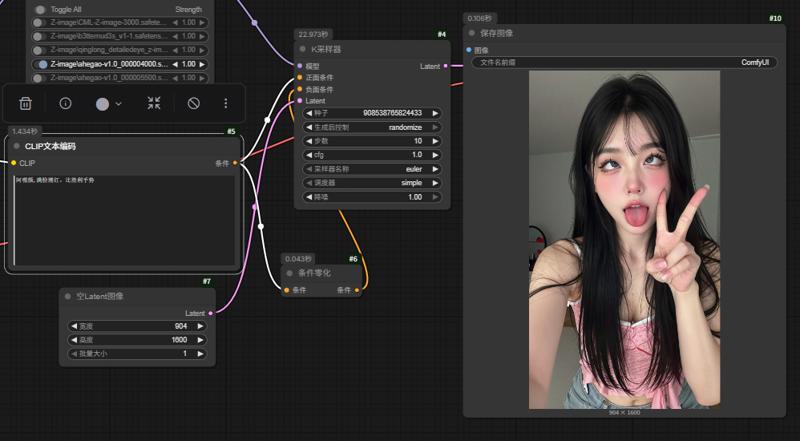This screenshot has height=441, width=800.
Task: Open the three-dot more options menu
Action: pyautogui.click(x=226, y=103)
